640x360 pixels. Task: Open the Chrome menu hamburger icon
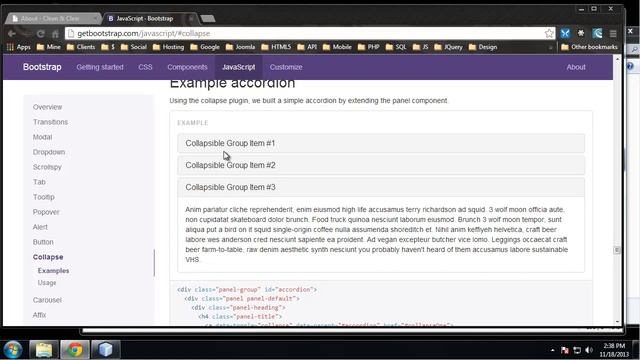click(x=613, y=33)
